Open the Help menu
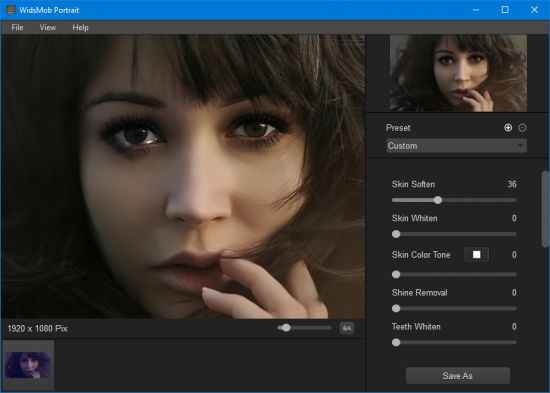Viewport: 550px width, 393px height. coord(80,28)
